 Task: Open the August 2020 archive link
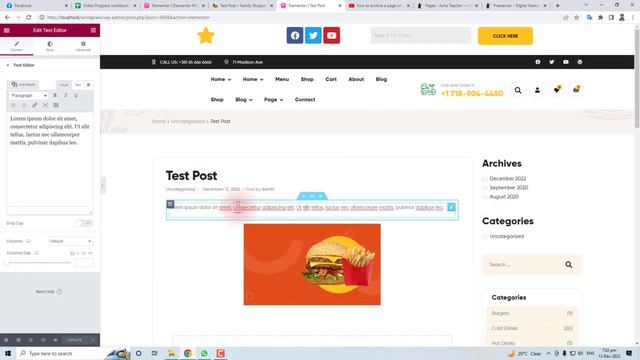(x=504, y=197)
